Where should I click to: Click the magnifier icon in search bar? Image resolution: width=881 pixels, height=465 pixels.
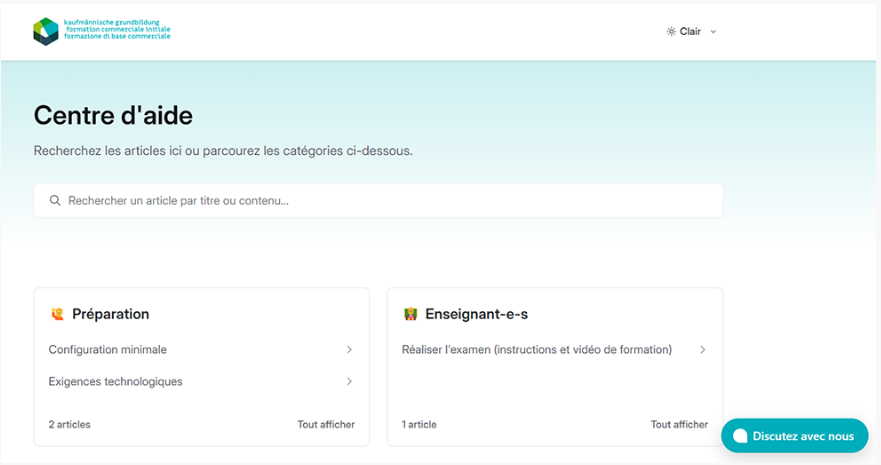[55, 201]
